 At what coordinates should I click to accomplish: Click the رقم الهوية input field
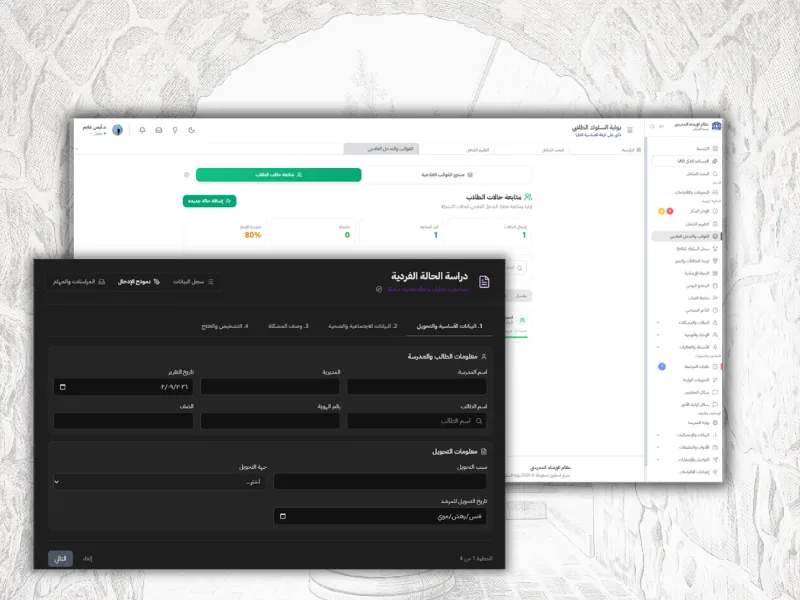pos(270,421)
